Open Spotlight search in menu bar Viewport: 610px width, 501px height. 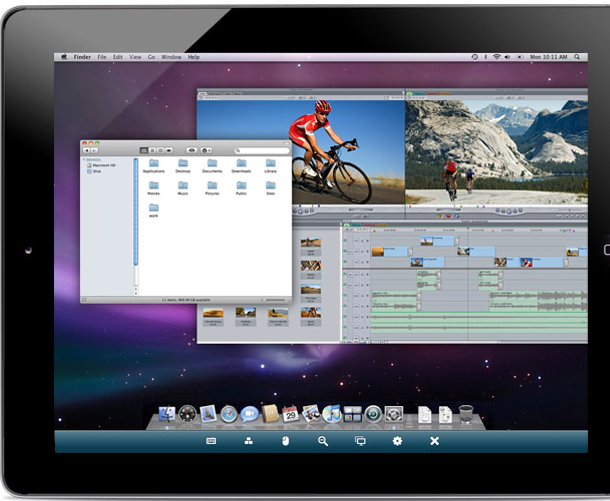click(x=577, y=57)
